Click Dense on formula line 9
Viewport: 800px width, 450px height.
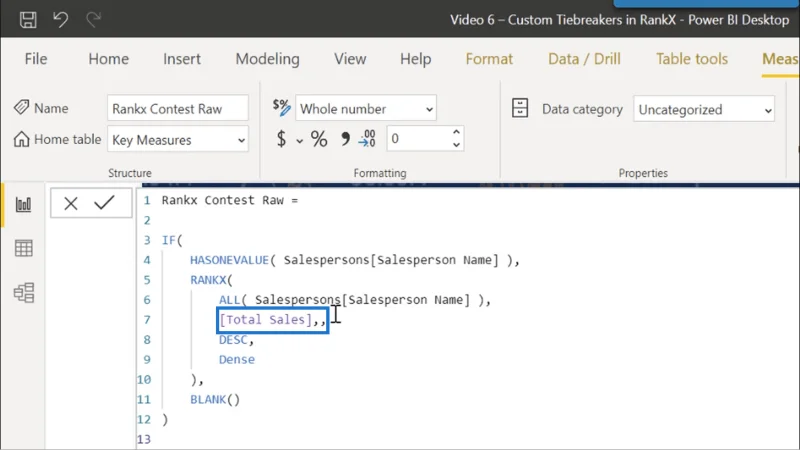point(237,360)
